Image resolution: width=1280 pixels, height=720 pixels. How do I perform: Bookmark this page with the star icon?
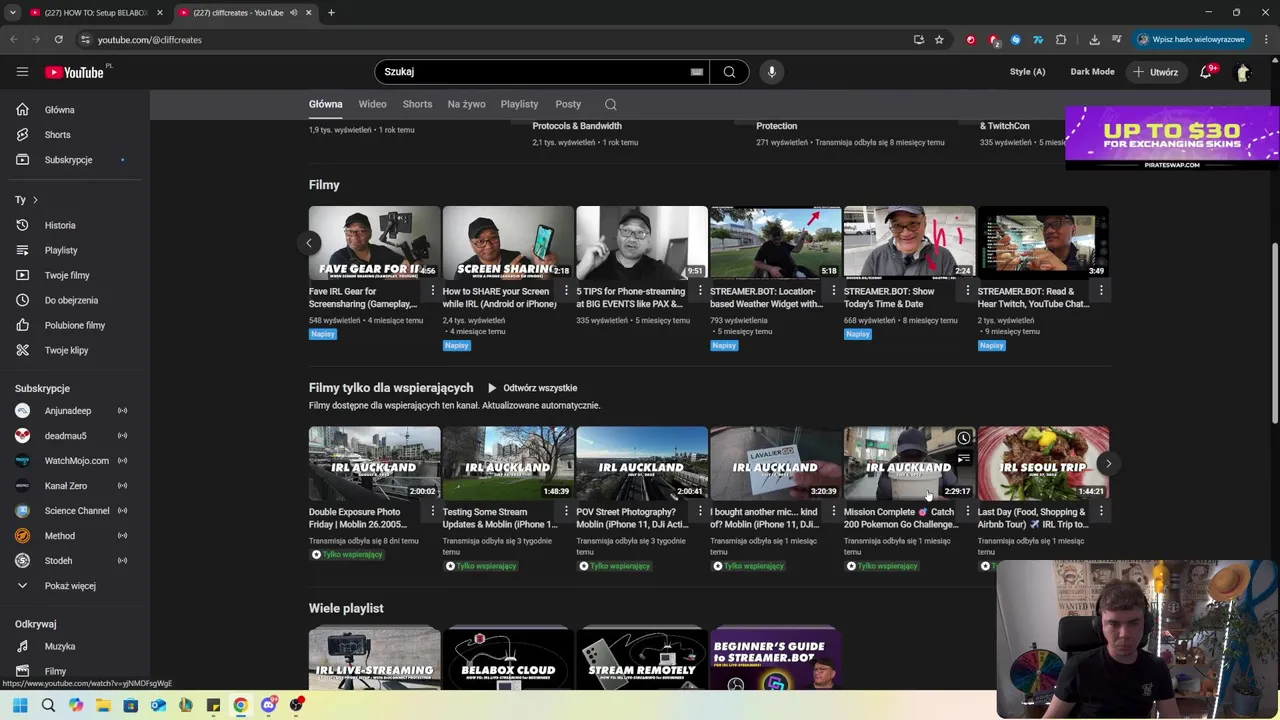939,40
